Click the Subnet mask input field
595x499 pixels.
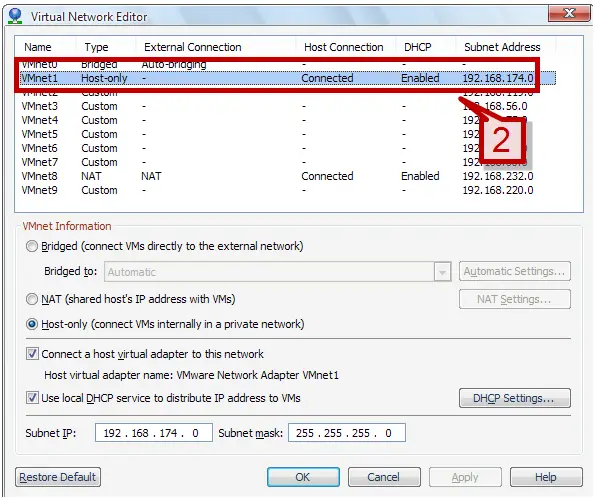(x=347, y=433)
